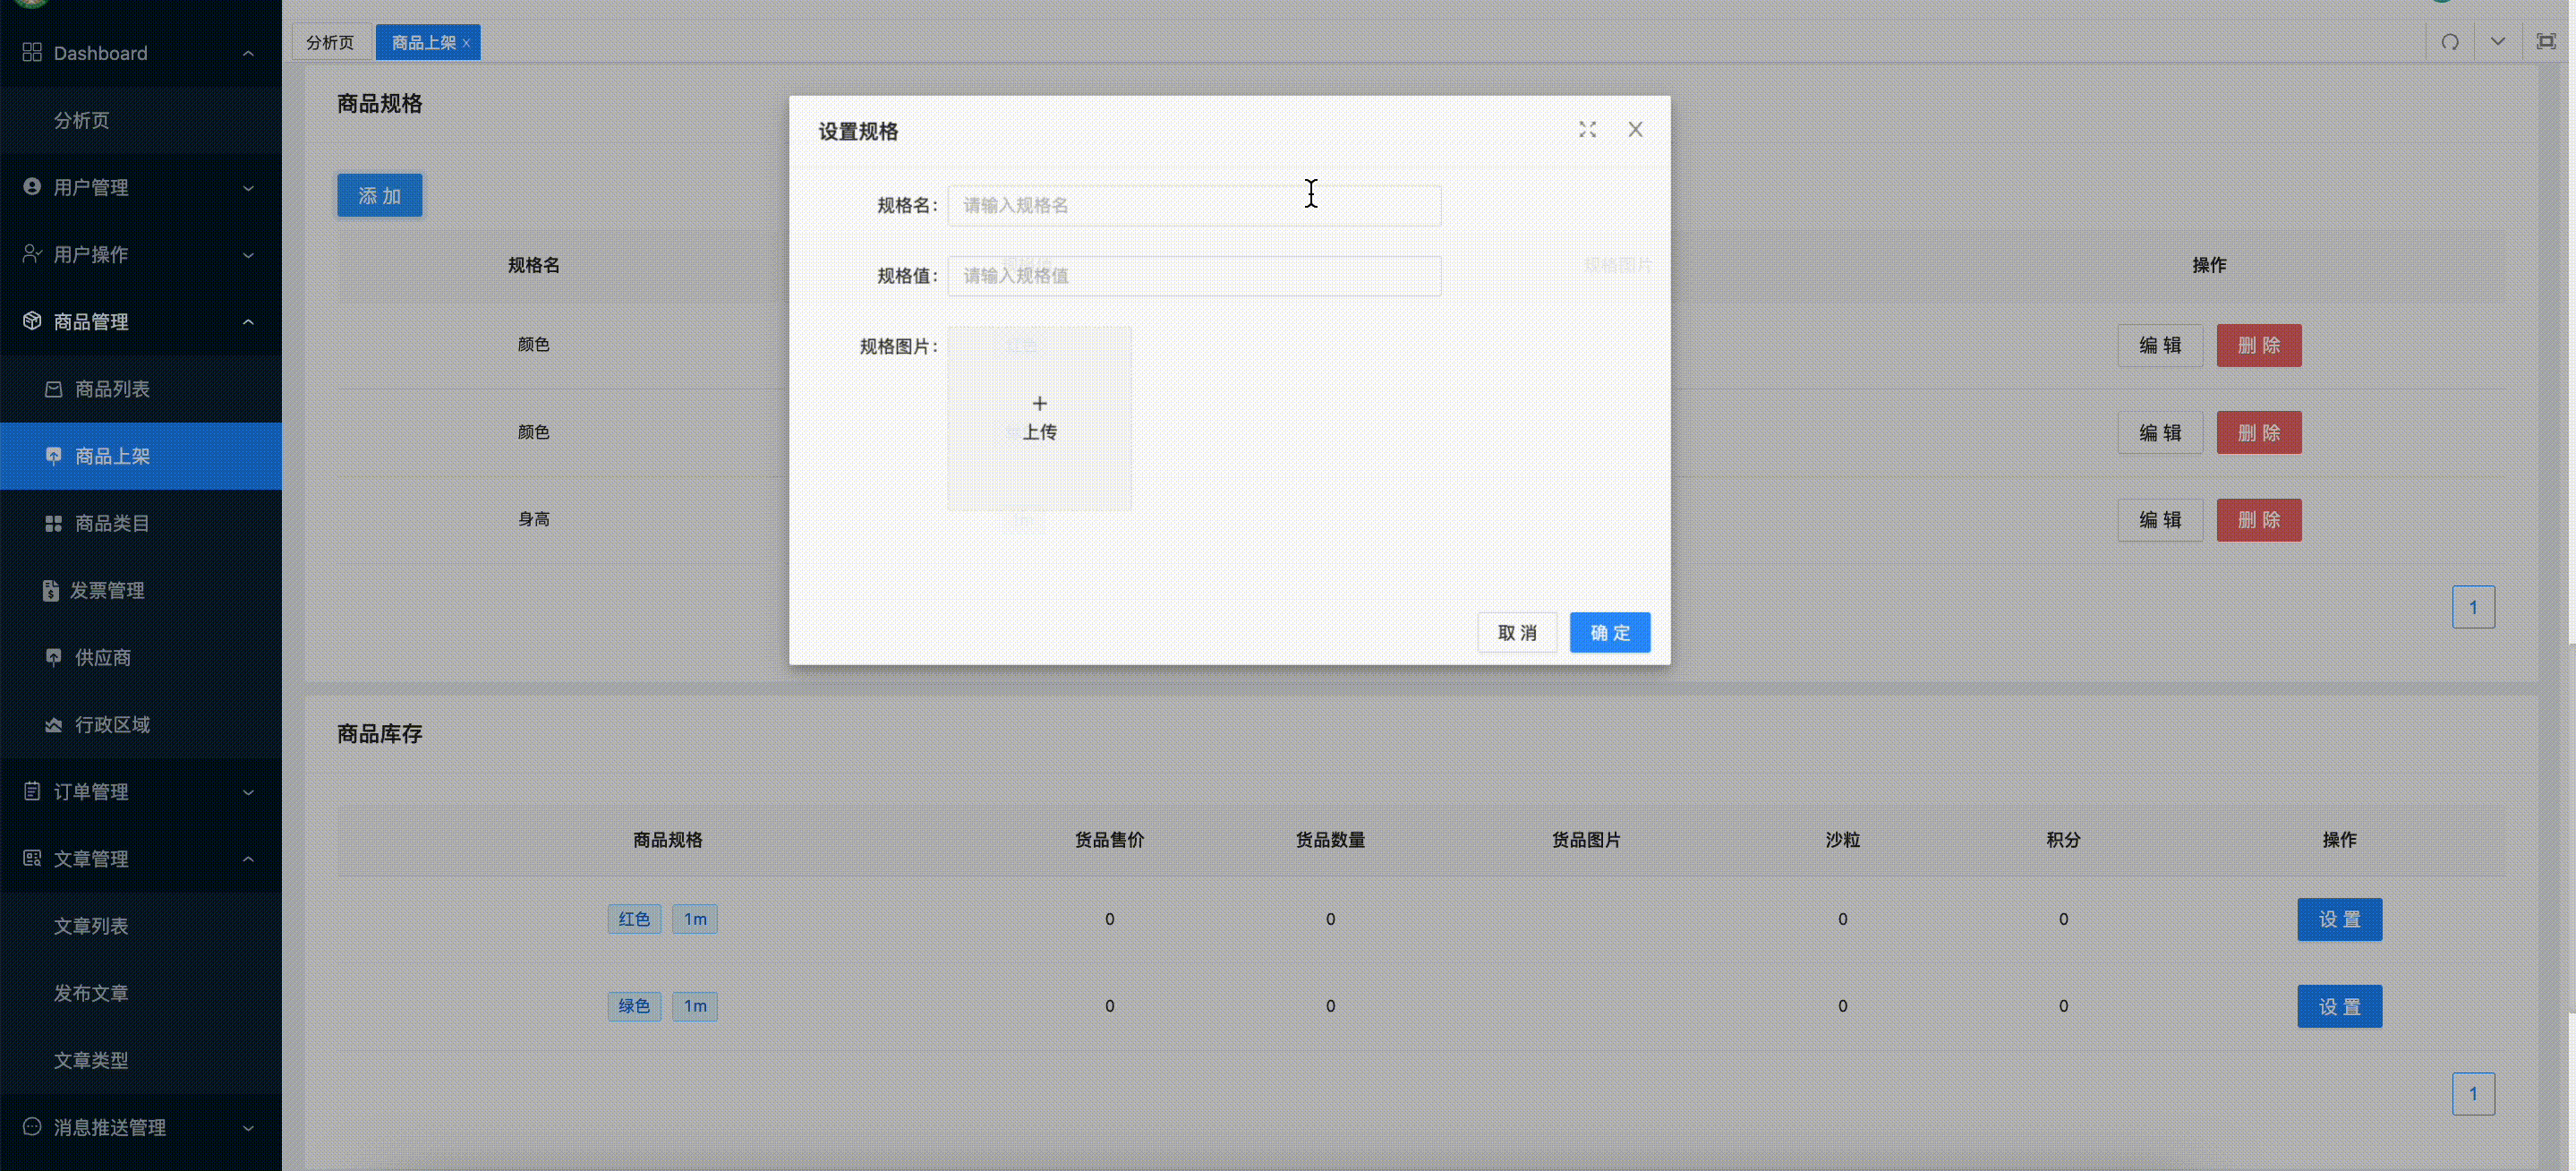2576x1171 pixels.
Task: Click the fullscreen icon in dialog header
Action: [x=1587, y=130]
